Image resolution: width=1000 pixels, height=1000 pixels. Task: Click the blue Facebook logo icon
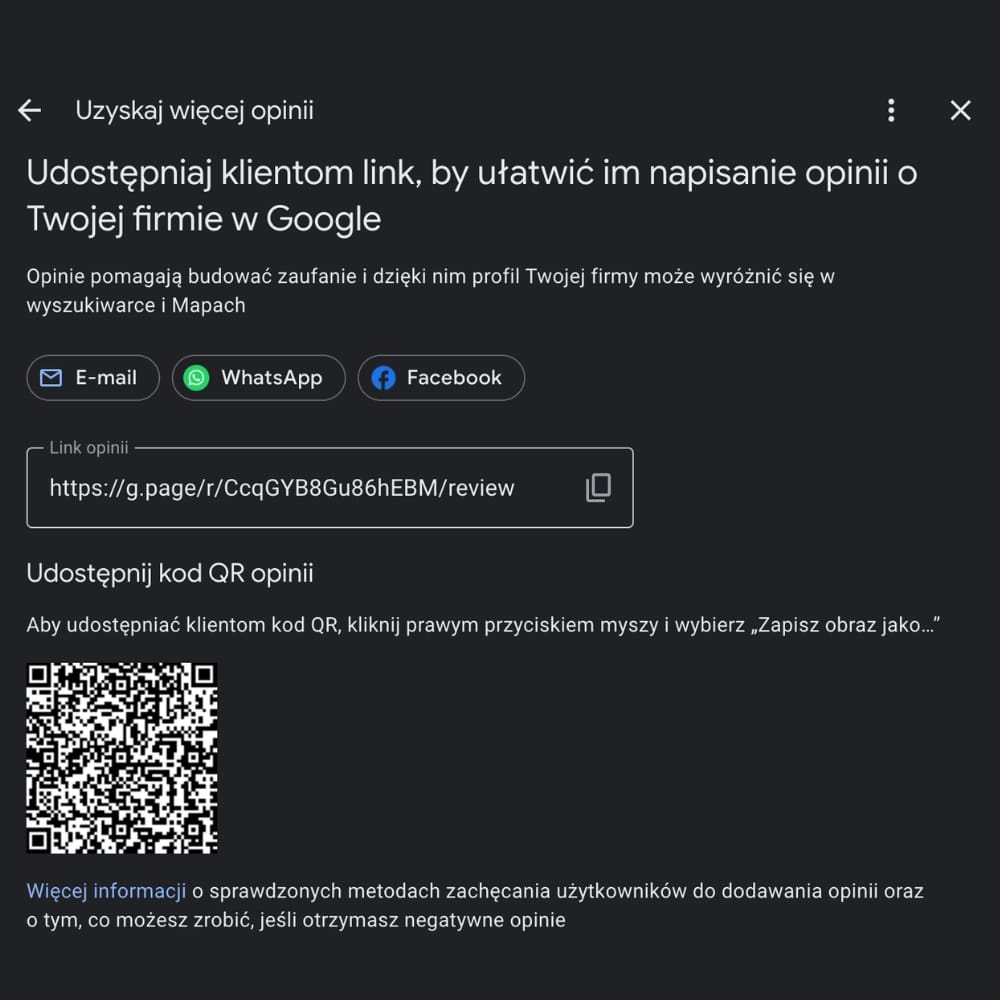383,378
